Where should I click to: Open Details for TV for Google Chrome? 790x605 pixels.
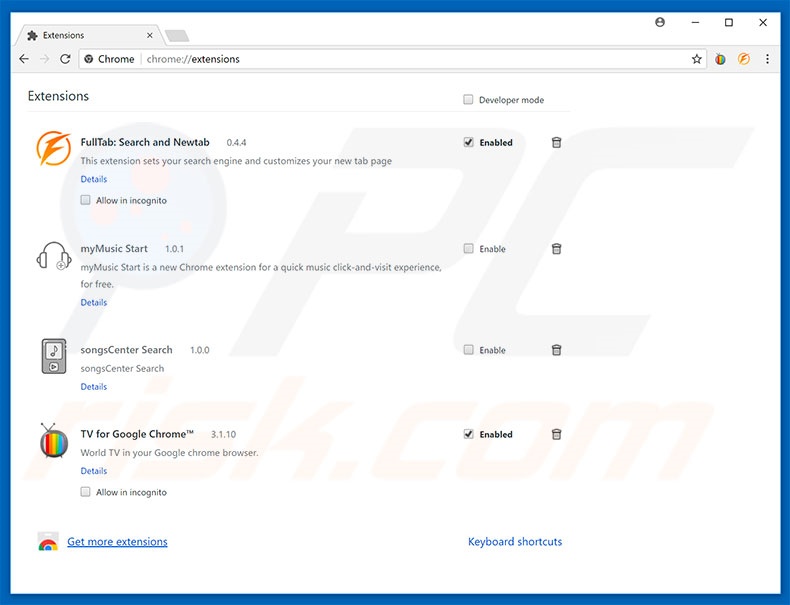pyautogui.click(x=94, y=470)
